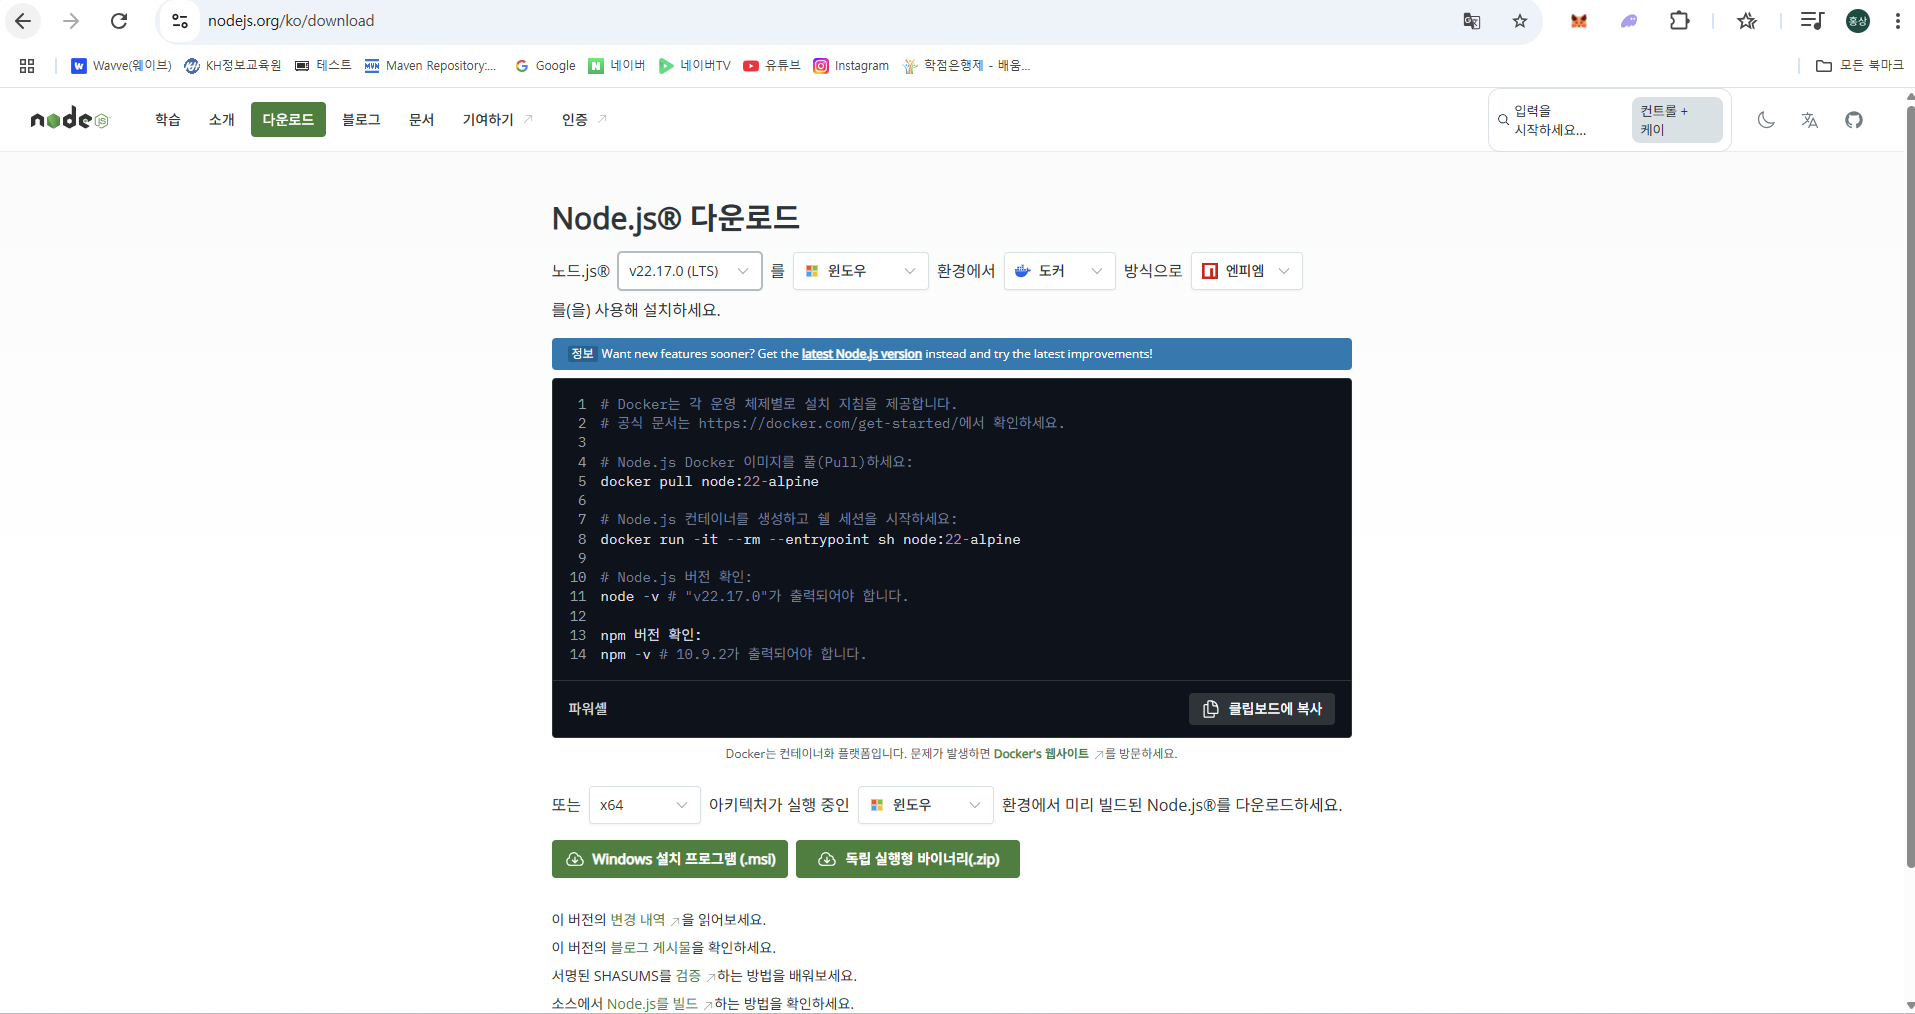Click the search box 입력을 시작하세요
Screen dimensions: 1915x1014
pyautogui.click(x=1609, y=120)
